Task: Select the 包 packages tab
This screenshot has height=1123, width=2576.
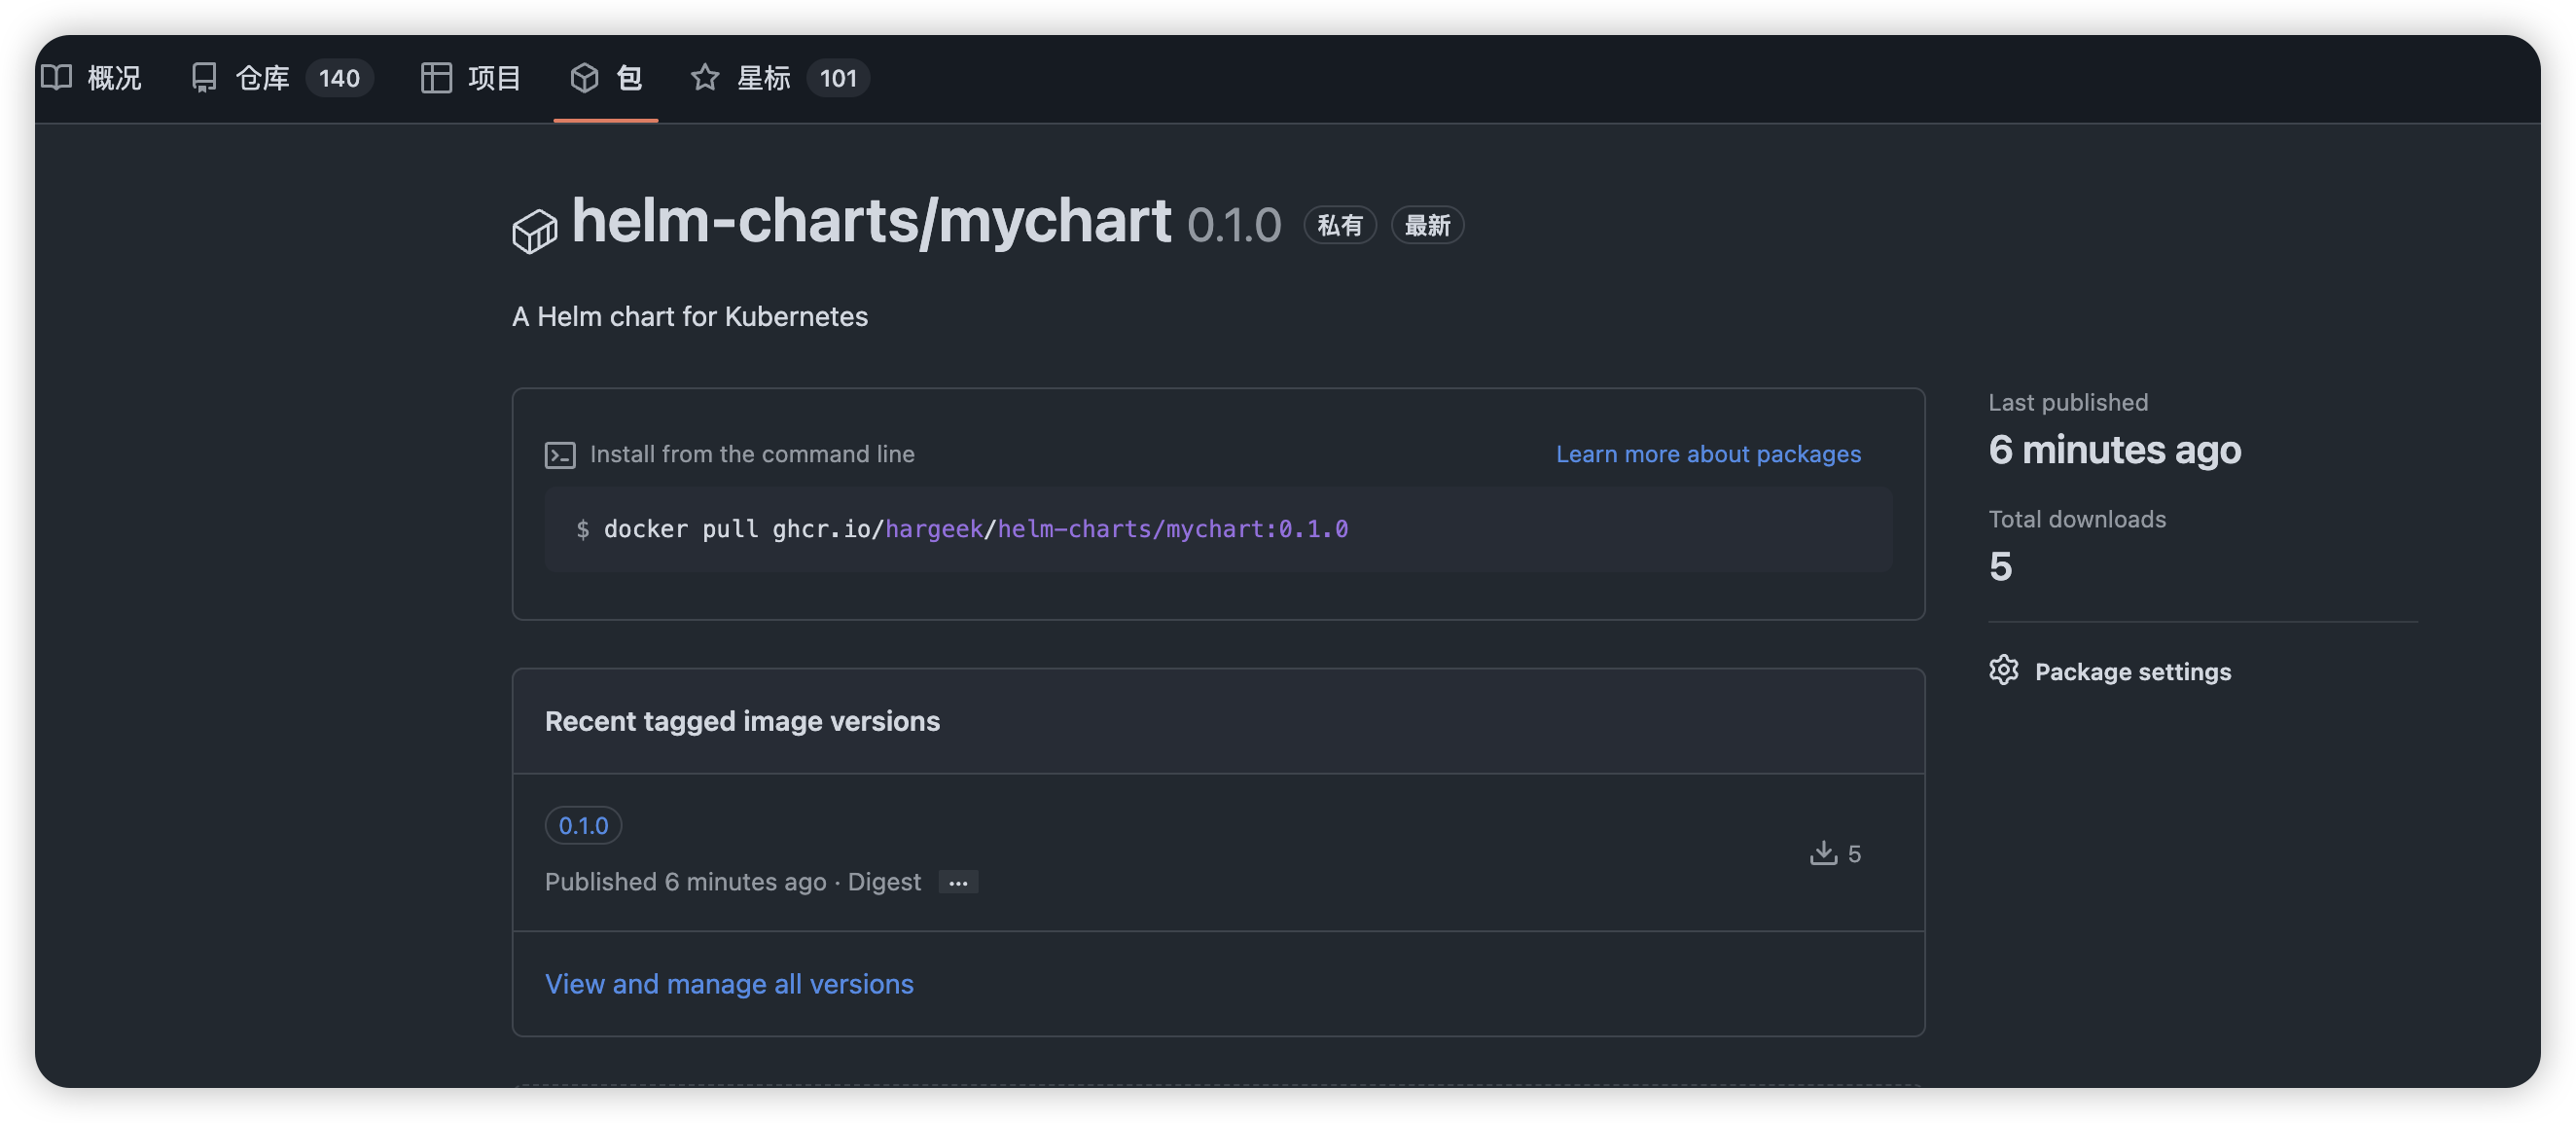Action: tap(628, 78)
